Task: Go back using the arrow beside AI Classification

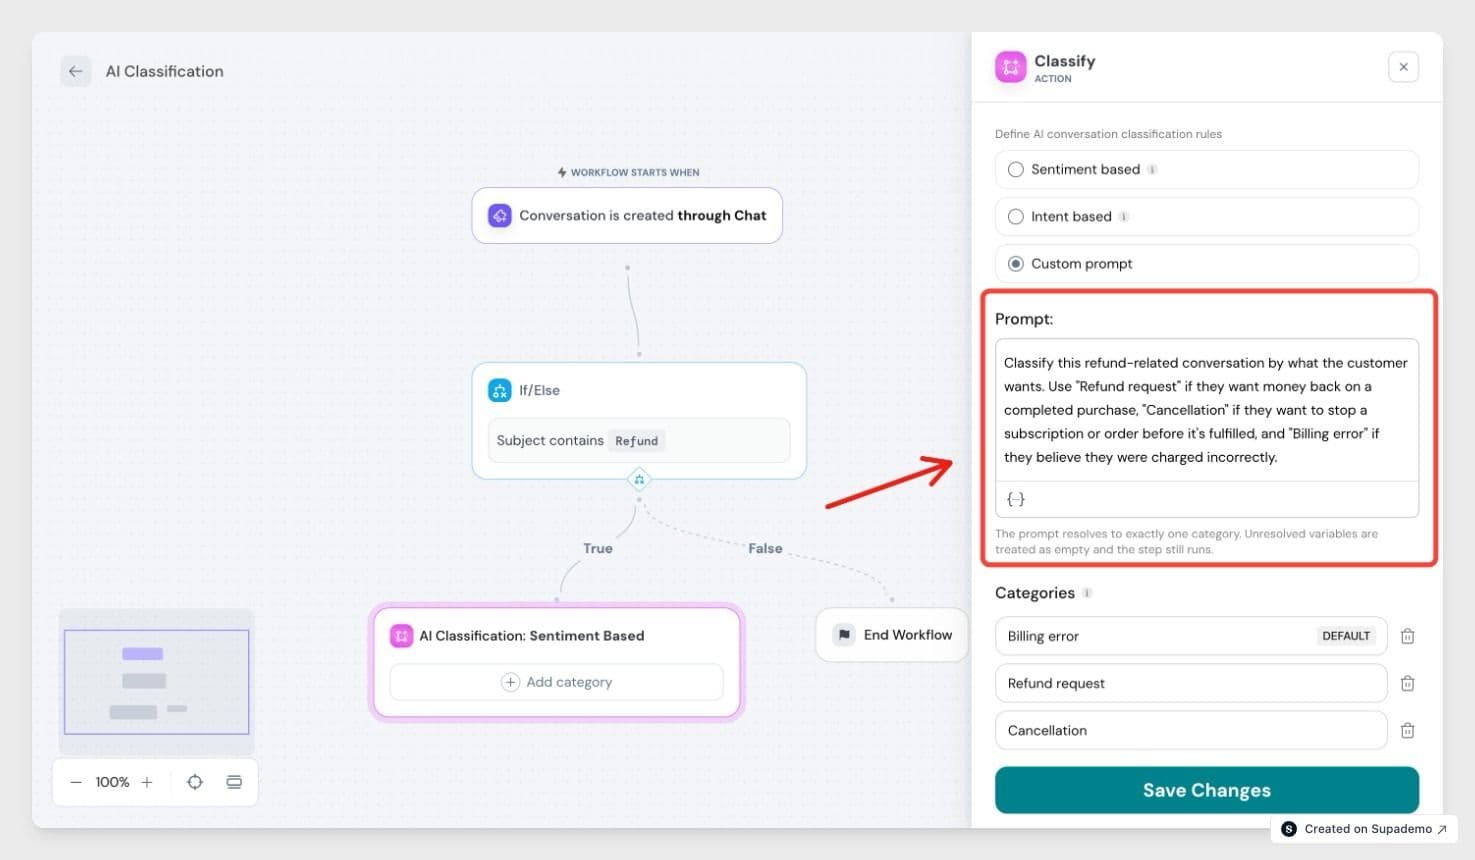Action: [x=76, y=71]
